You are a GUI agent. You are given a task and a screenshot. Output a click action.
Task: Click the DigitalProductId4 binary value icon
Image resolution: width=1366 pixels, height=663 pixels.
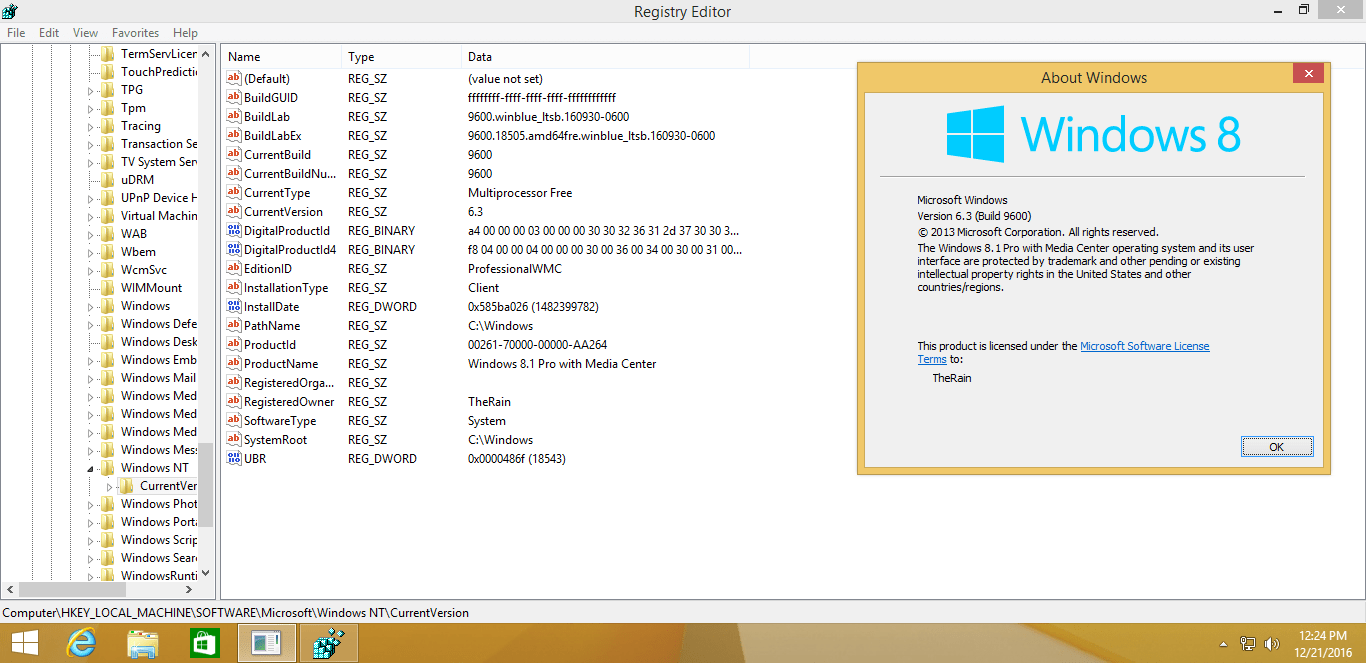coord(235,250)
